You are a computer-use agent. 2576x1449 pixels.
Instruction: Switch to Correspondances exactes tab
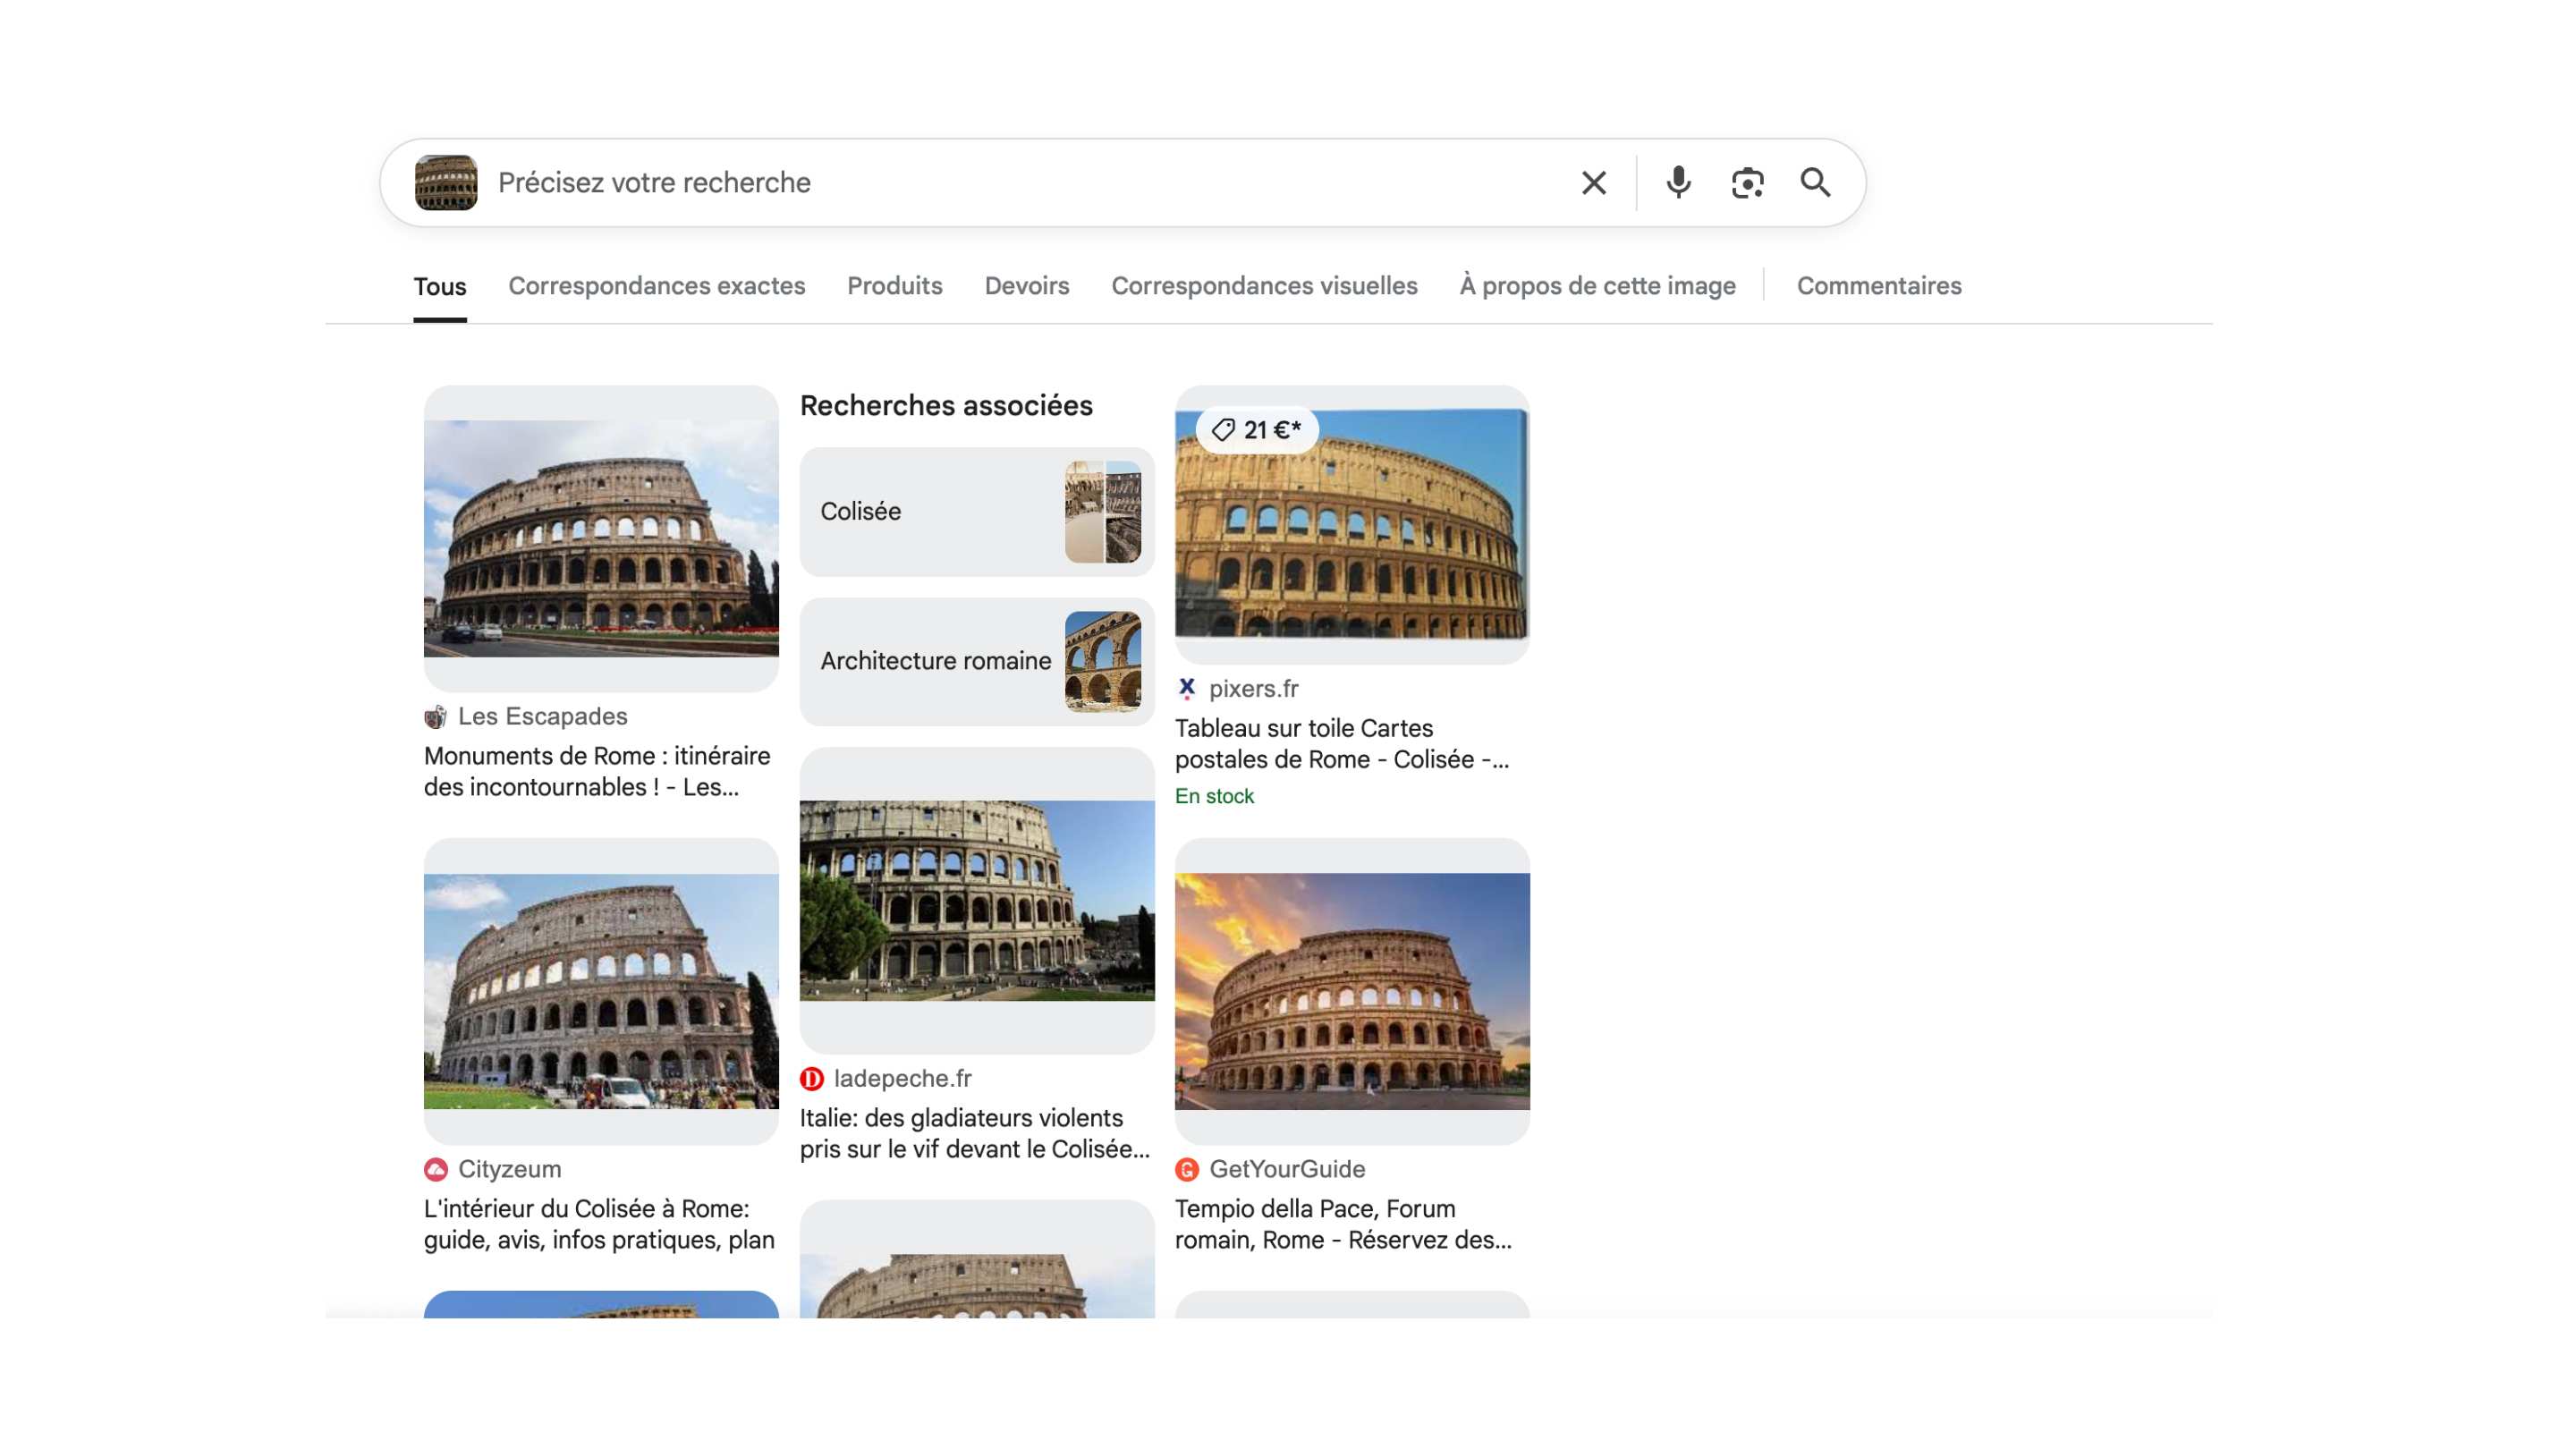coord(656,286)
